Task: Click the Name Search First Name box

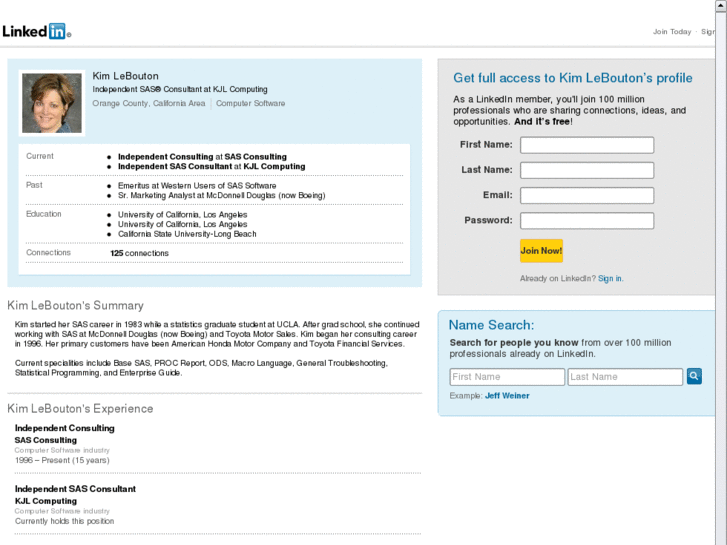Action: coord(507,377)
